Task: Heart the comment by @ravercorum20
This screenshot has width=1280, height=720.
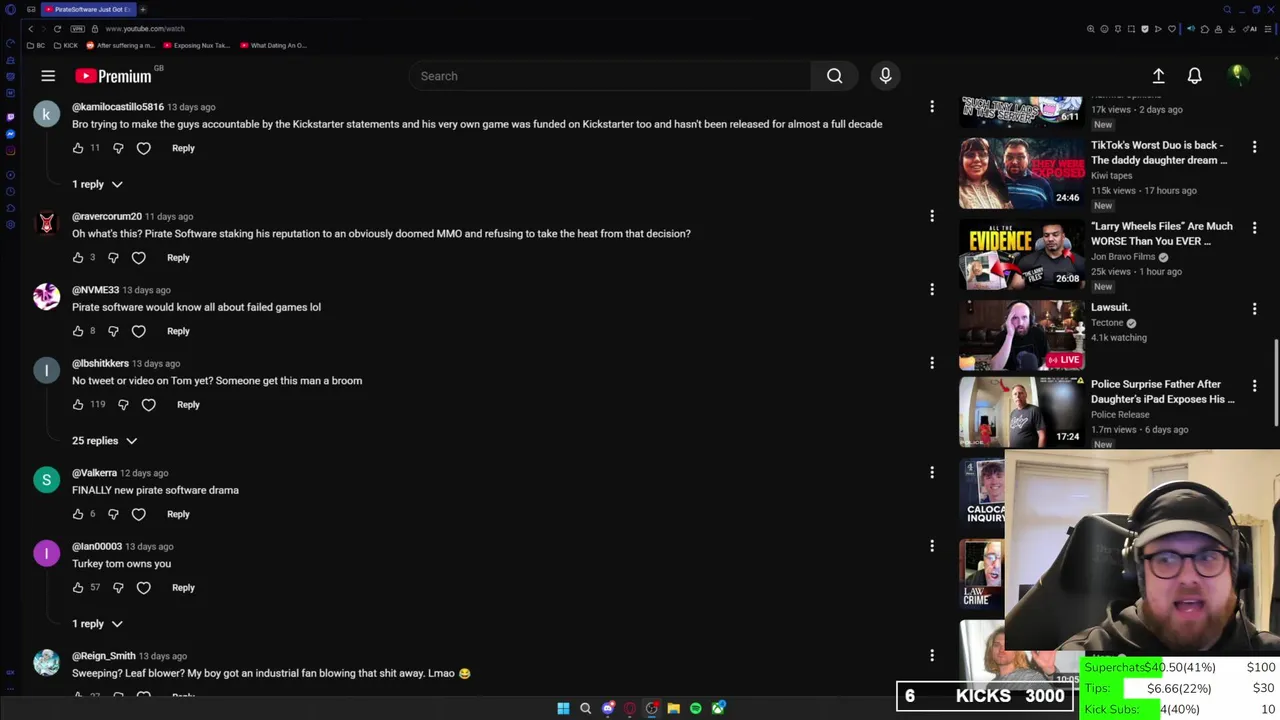Action: pyautogui.click(x=138, y=258)
